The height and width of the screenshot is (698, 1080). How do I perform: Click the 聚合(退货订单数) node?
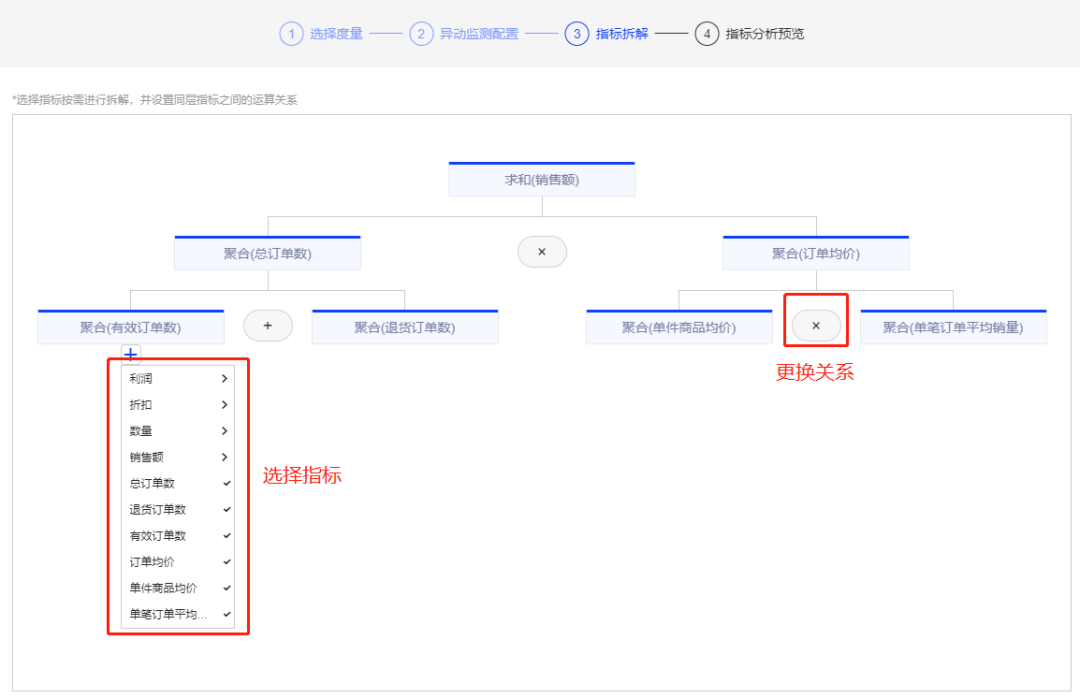[x=405, y=327]
